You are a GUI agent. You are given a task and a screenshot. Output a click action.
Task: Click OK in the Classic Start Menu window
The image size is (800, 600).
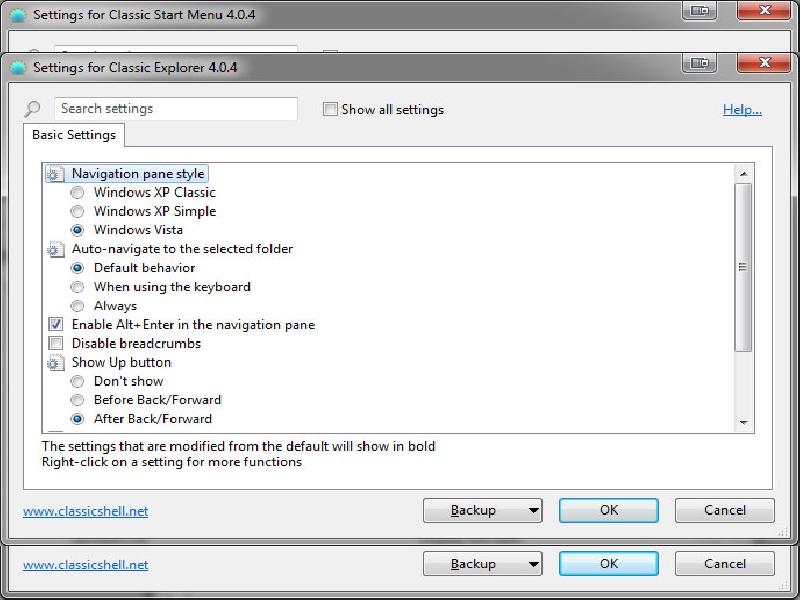[609, 564]
